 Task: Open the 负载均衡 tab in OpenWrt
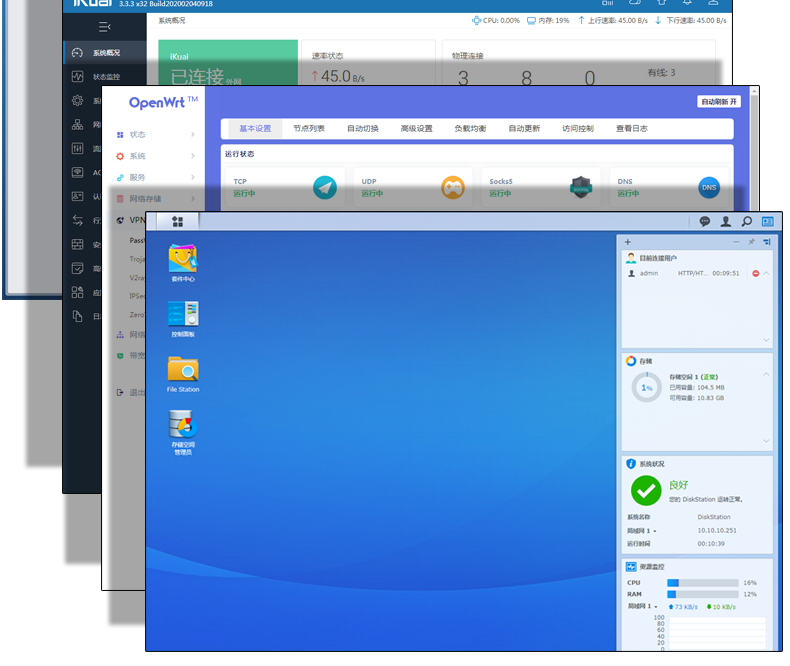(x=470, y=128)
